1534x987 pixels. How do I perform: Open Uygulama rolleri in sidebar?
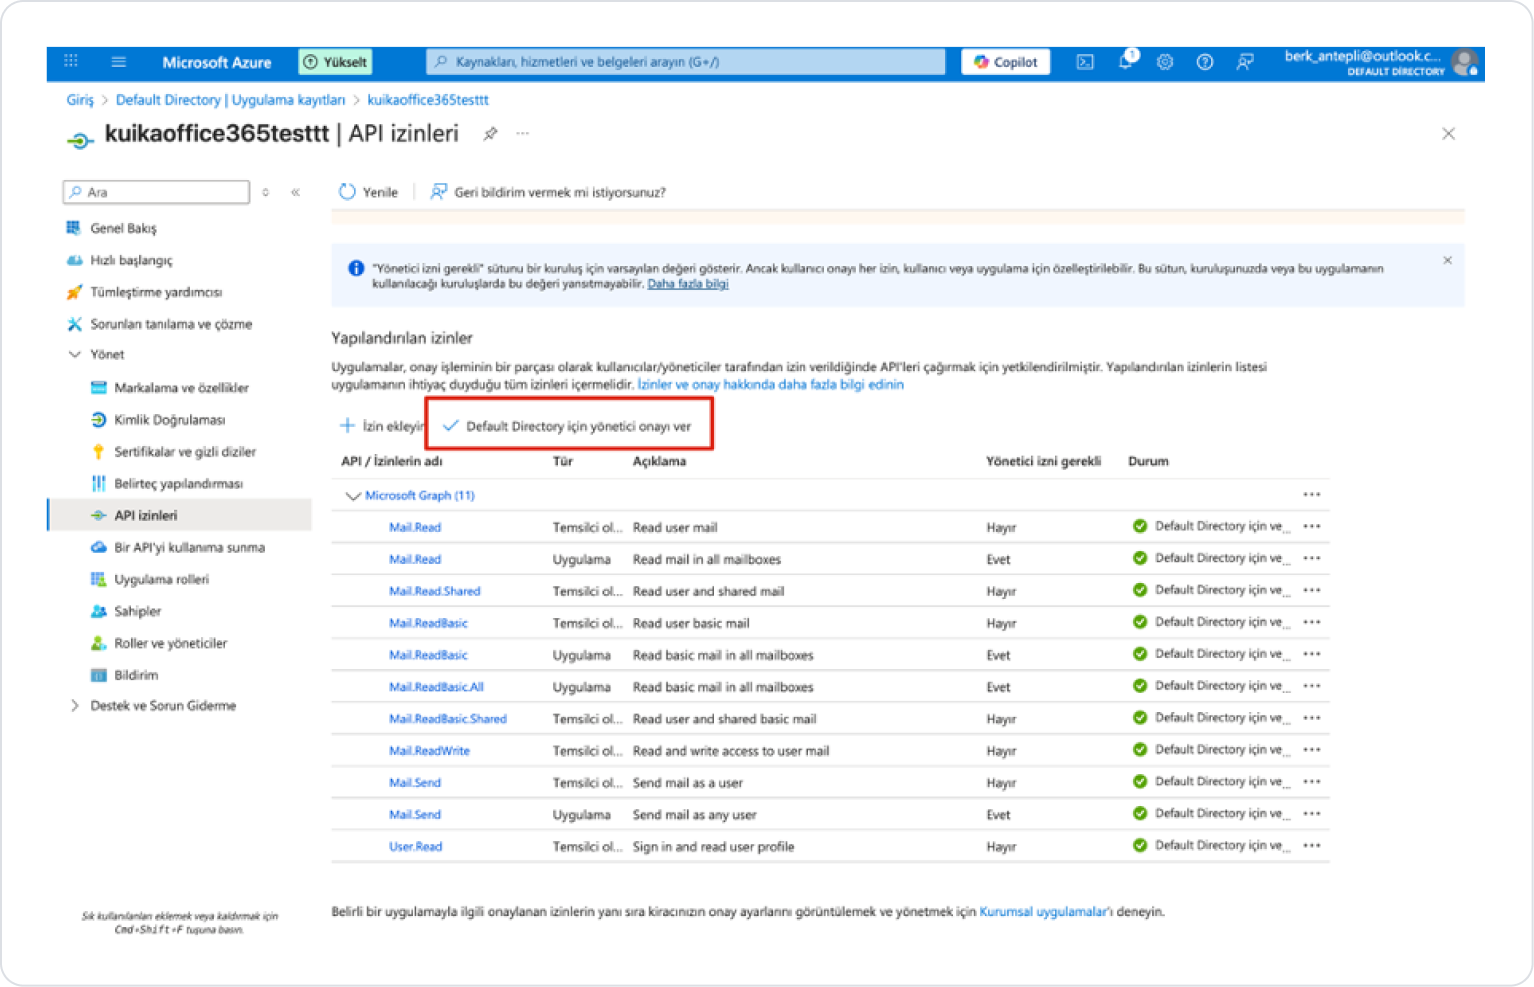tap(161, 580)
